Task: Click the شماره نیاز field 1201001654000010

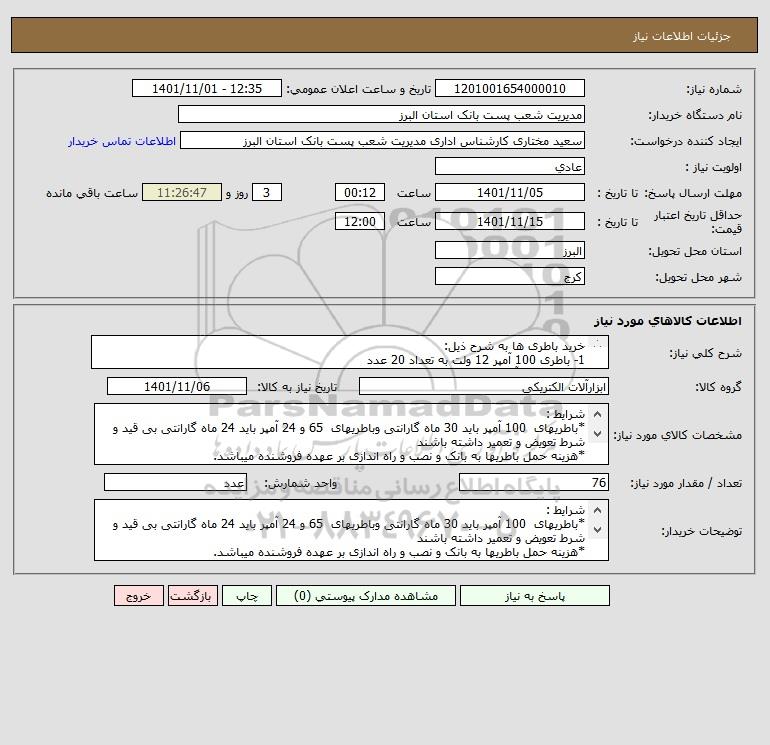Action: tap(510, 88)
